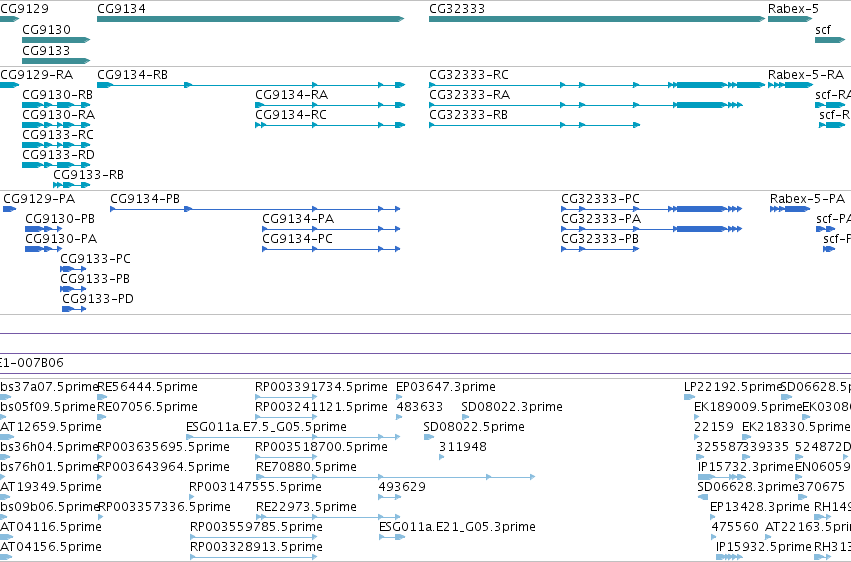Open the CG9134-PA protein label

298,219
